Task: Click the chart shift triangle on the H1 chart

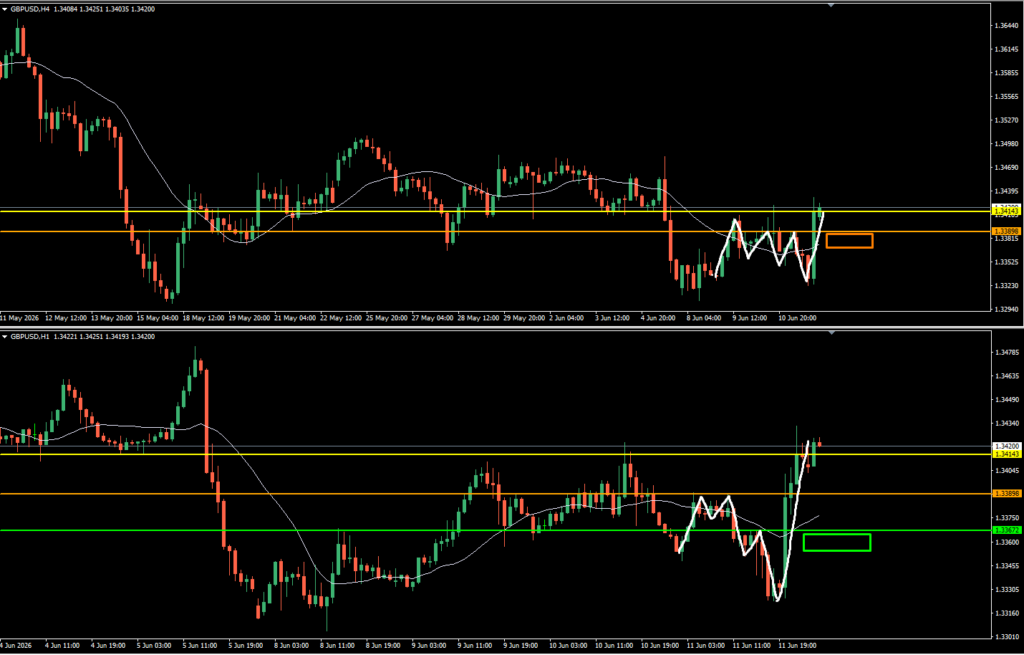Action: coord(831,333)
